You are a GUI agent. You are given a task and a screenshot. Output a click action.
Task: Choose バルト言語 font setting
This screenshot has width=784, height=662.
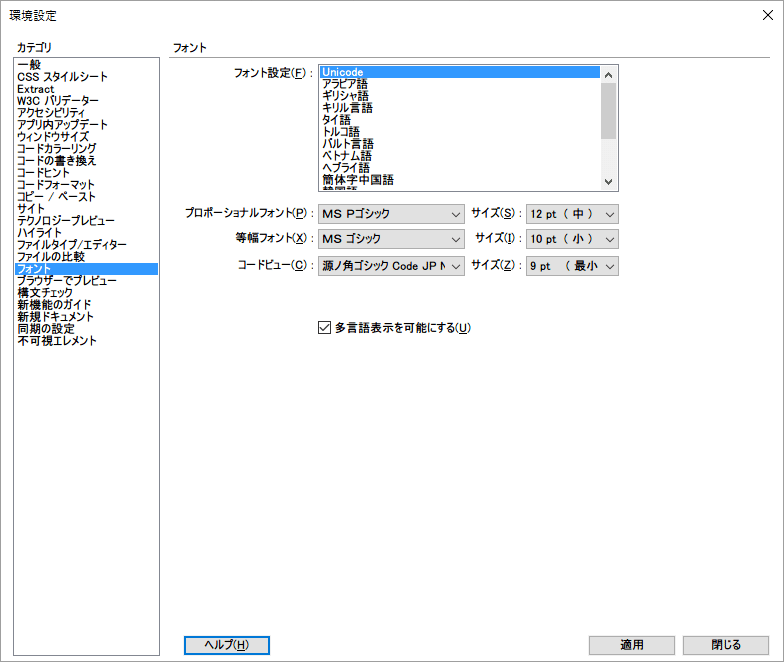tap(460, 144)
